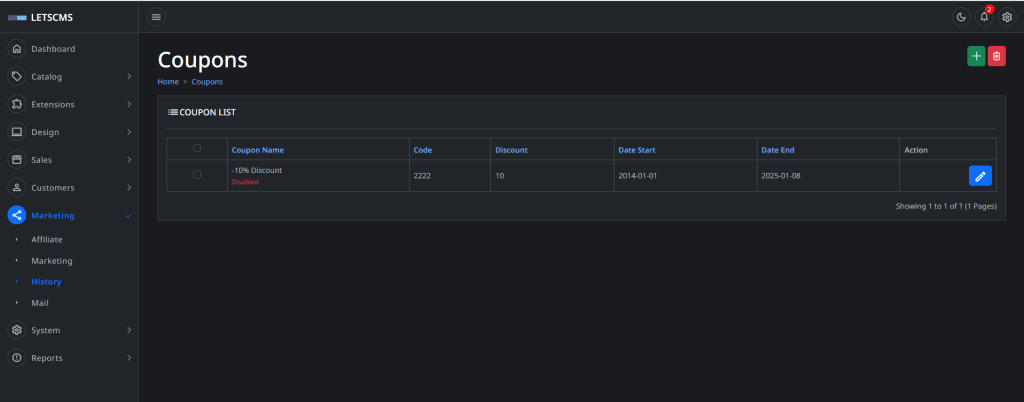
Task: Open the Affiliate submenu item
Action: [x=47, y=240]
